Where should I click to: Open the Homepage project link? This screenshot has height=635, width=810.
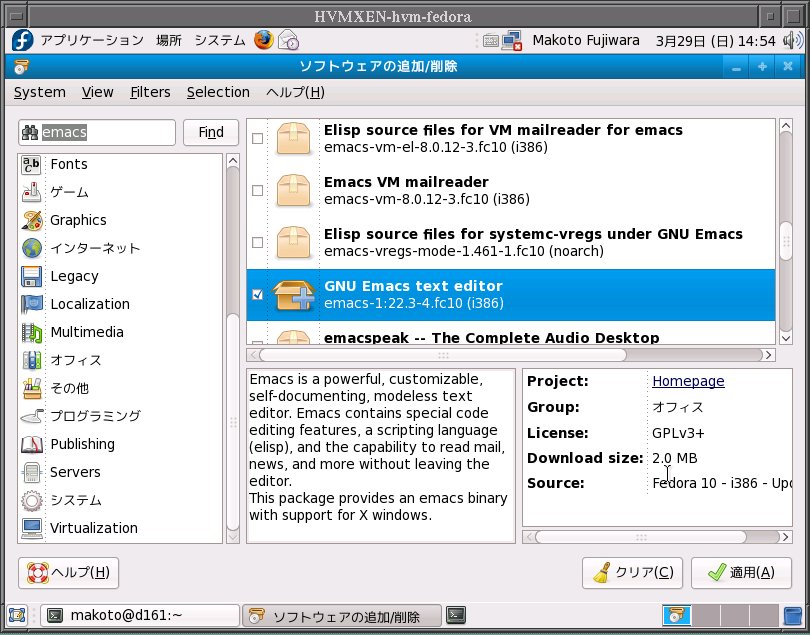pos(688,381)
